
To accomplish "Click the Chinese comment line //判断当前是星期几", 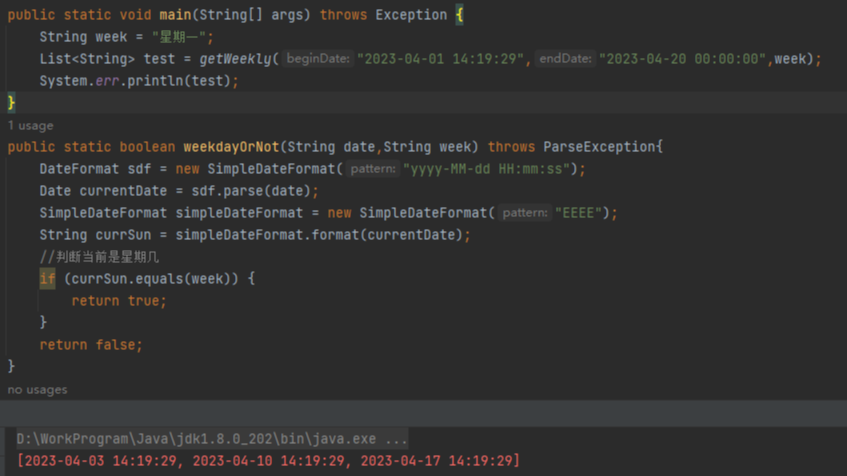I will pos(99,257).
